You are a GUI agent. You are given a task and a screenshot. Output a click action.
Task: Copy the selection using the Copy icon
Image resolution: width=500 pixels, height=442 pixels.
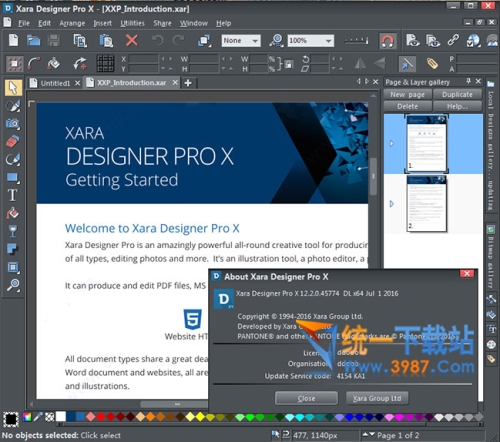[x=80, y=41]
